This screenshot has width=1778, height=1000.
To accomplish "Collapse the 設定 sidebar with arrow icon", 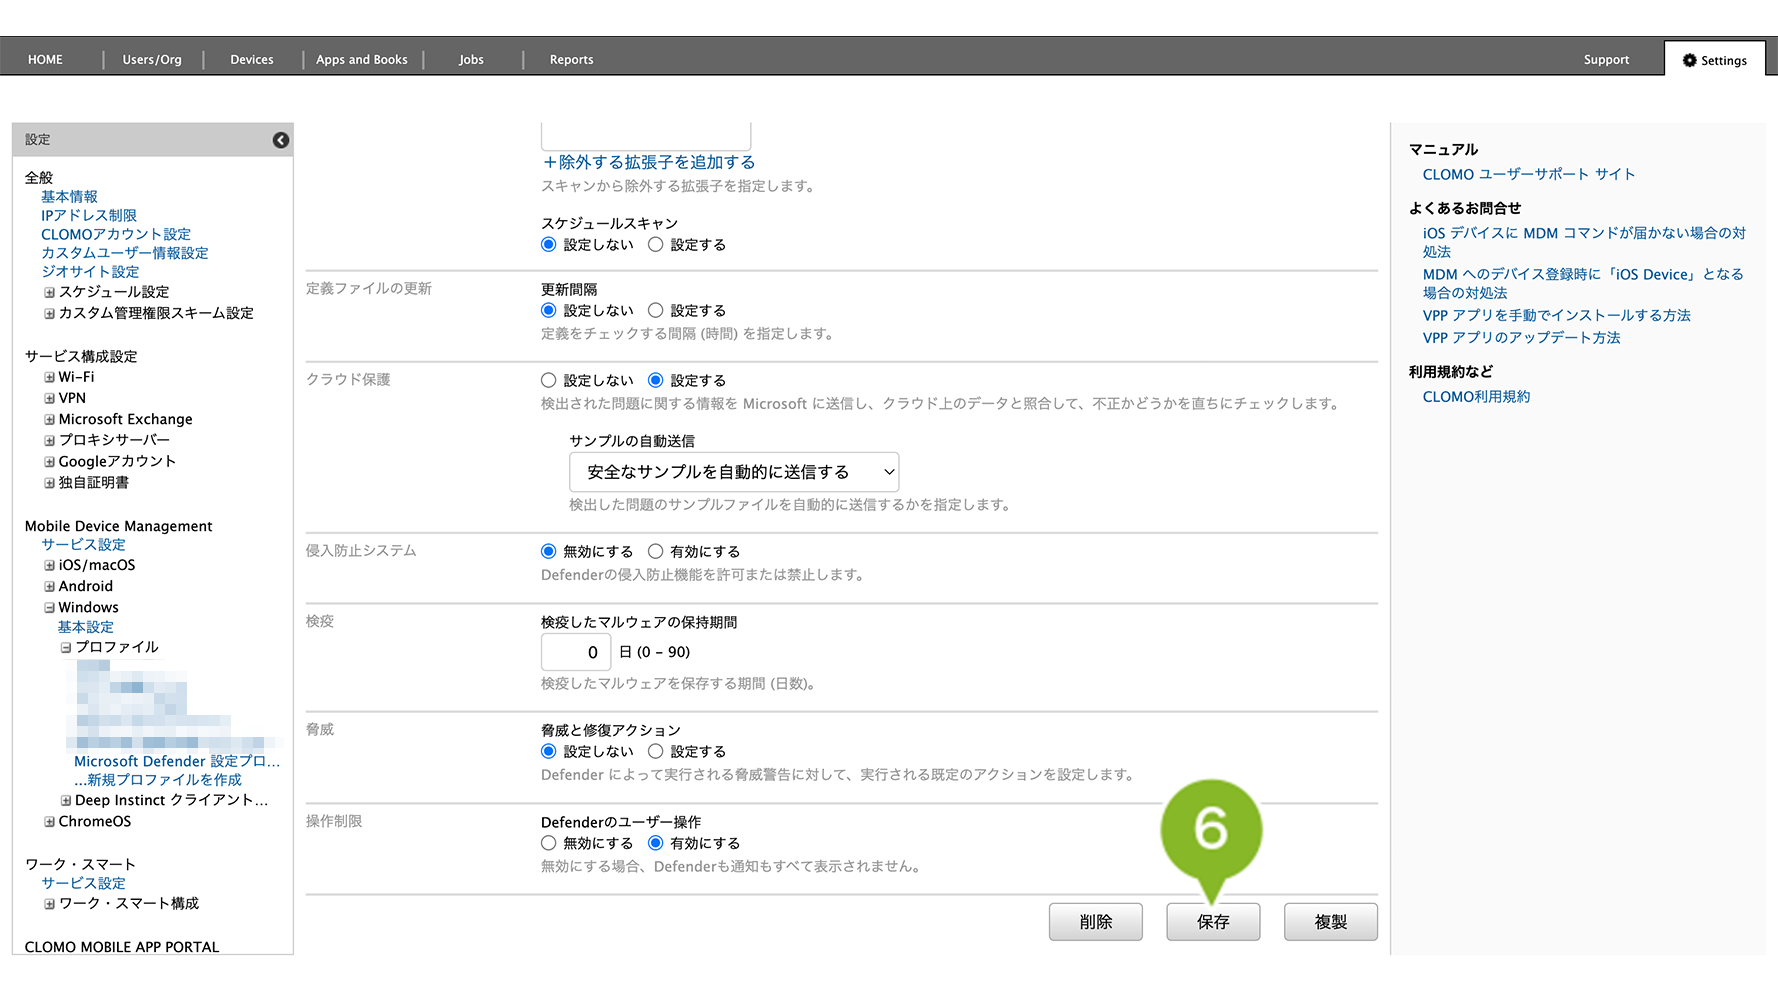I will tap(281, 140).
